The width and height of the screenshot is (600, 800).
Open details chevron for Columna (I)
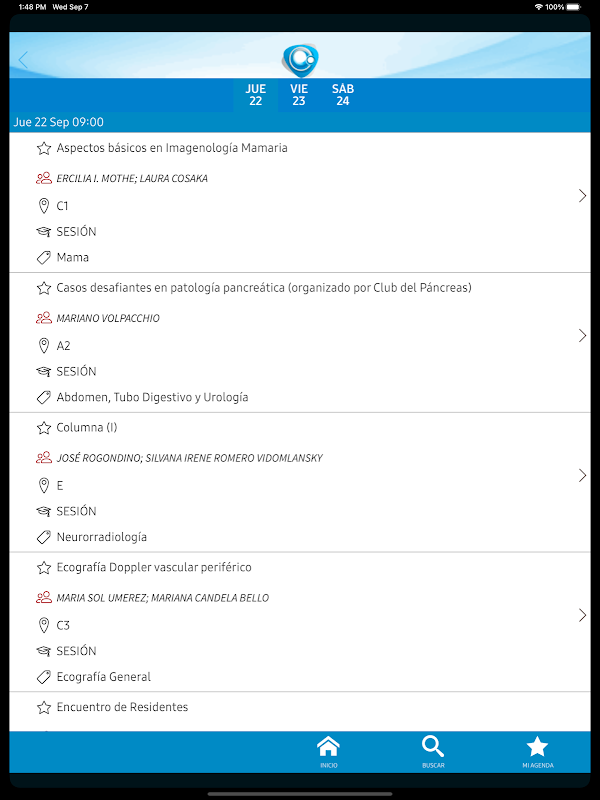[582, 476]
